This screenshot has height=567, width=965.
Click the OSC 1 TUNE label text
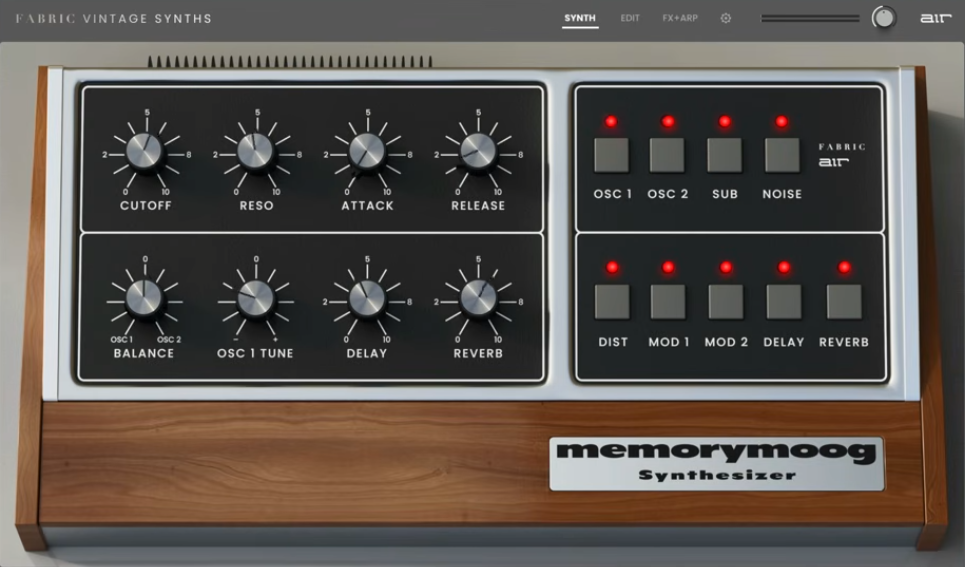[x=255, y=353]
